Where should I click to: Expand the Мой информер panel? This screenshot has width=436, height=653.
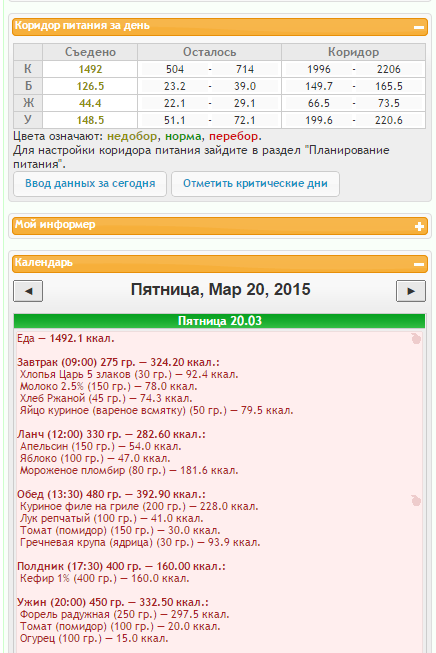(x=419, y=226)
